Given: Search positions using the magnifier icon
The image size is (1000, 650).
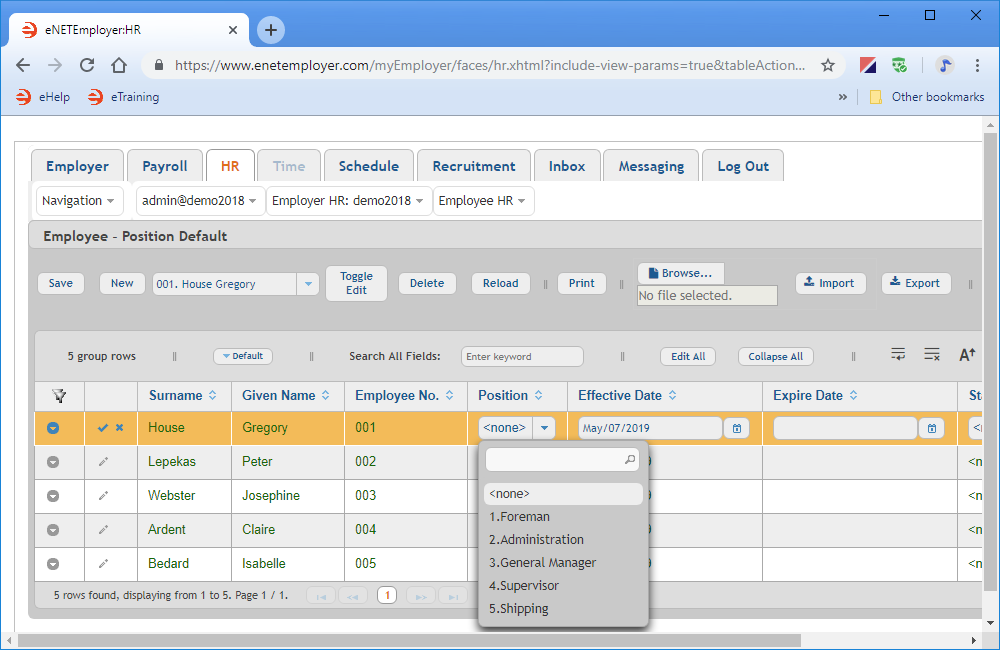Looking at the screenshot, I should pos(628,458).
